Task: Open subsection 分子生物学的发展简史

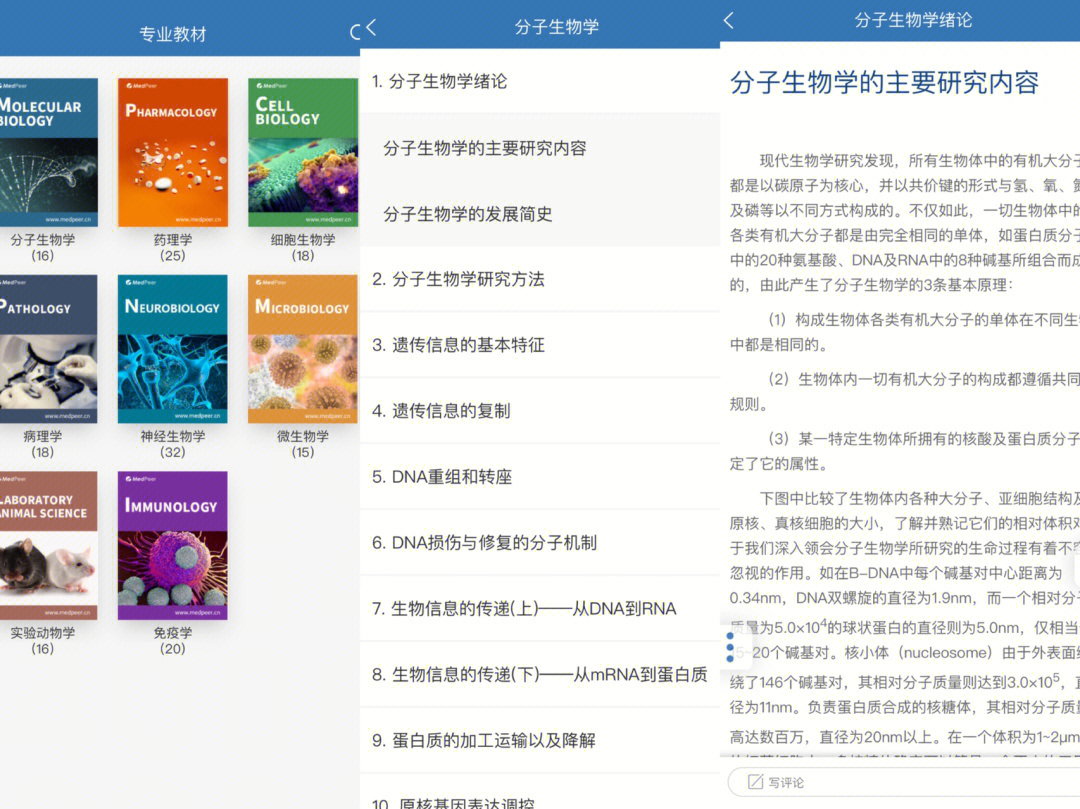Action: tap(467, 214)
